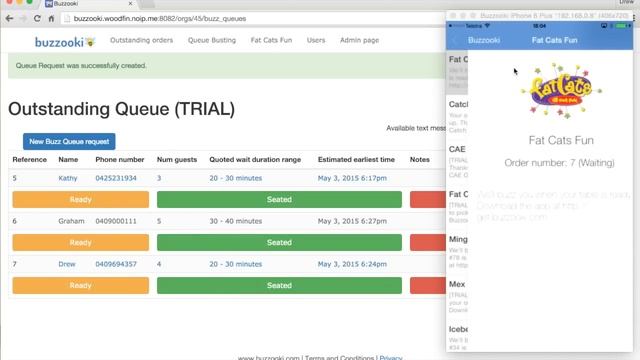Screen dimensions: 640x360
Task: Click Kathy's 20 - 30 minutes link
Action: point(236,178)
